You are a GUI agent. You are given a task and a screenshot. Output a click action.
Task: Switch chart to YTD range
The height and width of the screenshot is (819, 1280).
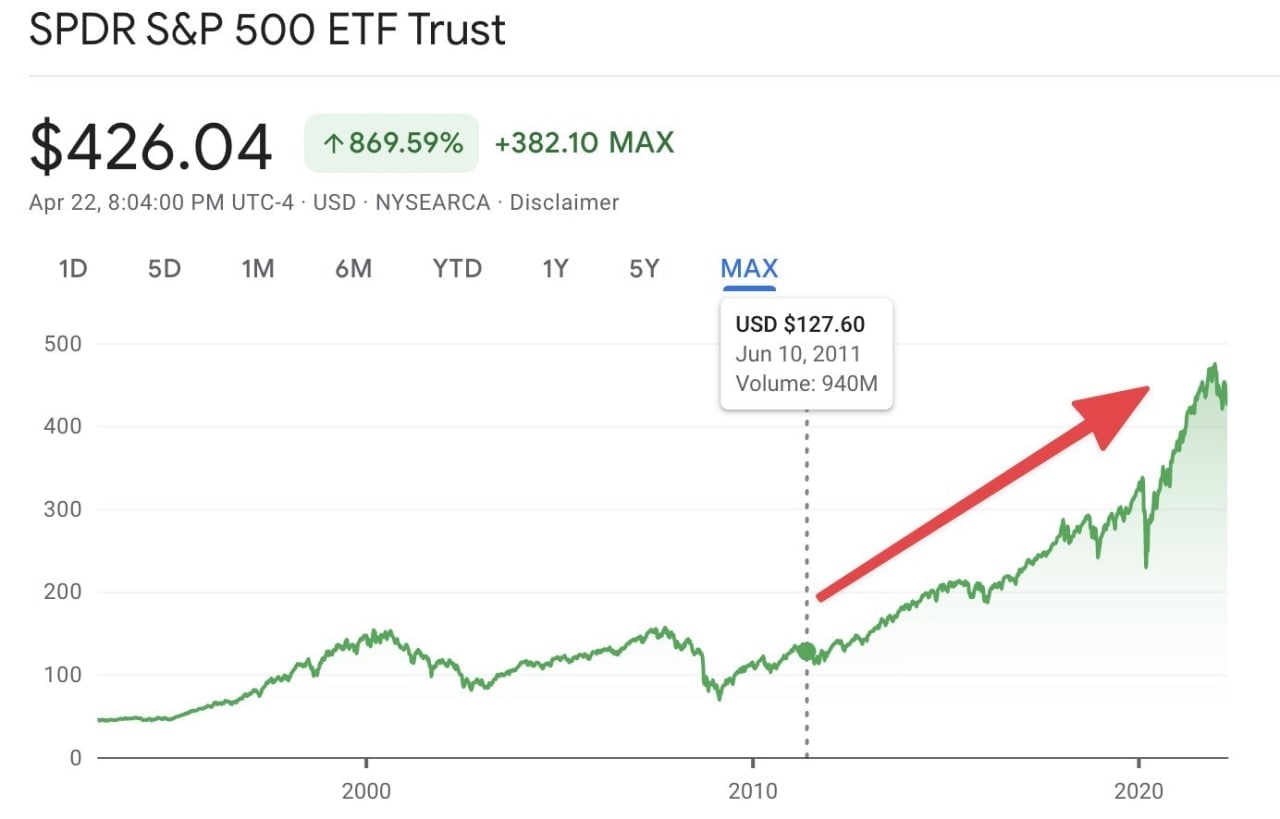click(x=457, y=268)
